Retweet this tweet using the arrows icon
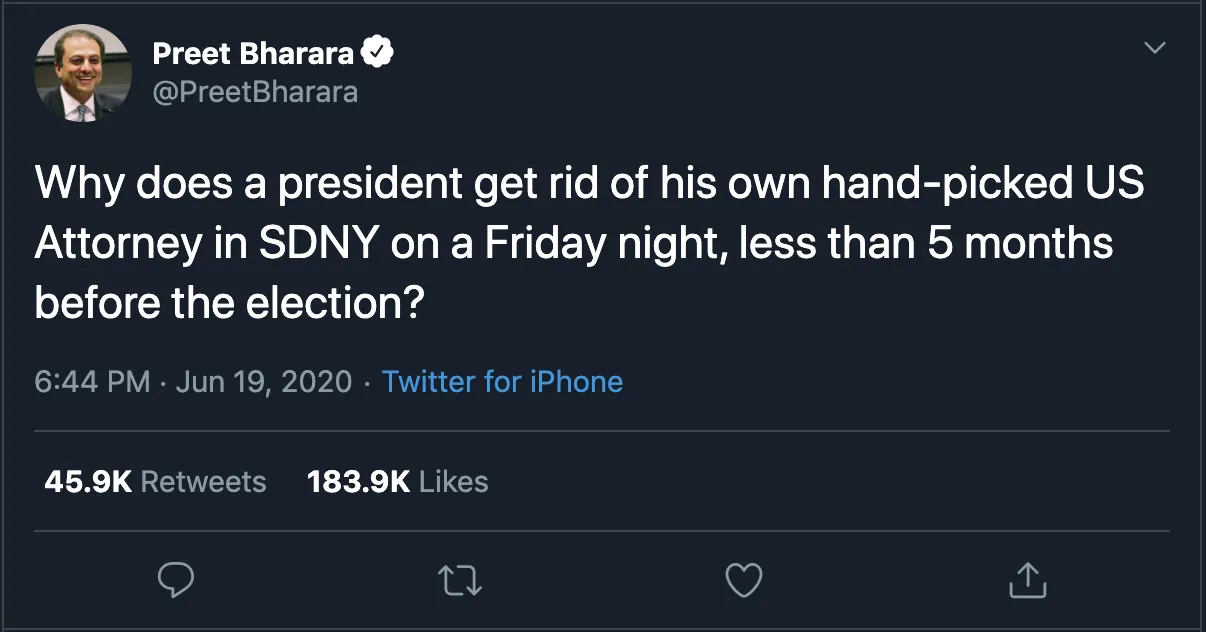This screenshot has height=632, width=1206. [460, 579]
